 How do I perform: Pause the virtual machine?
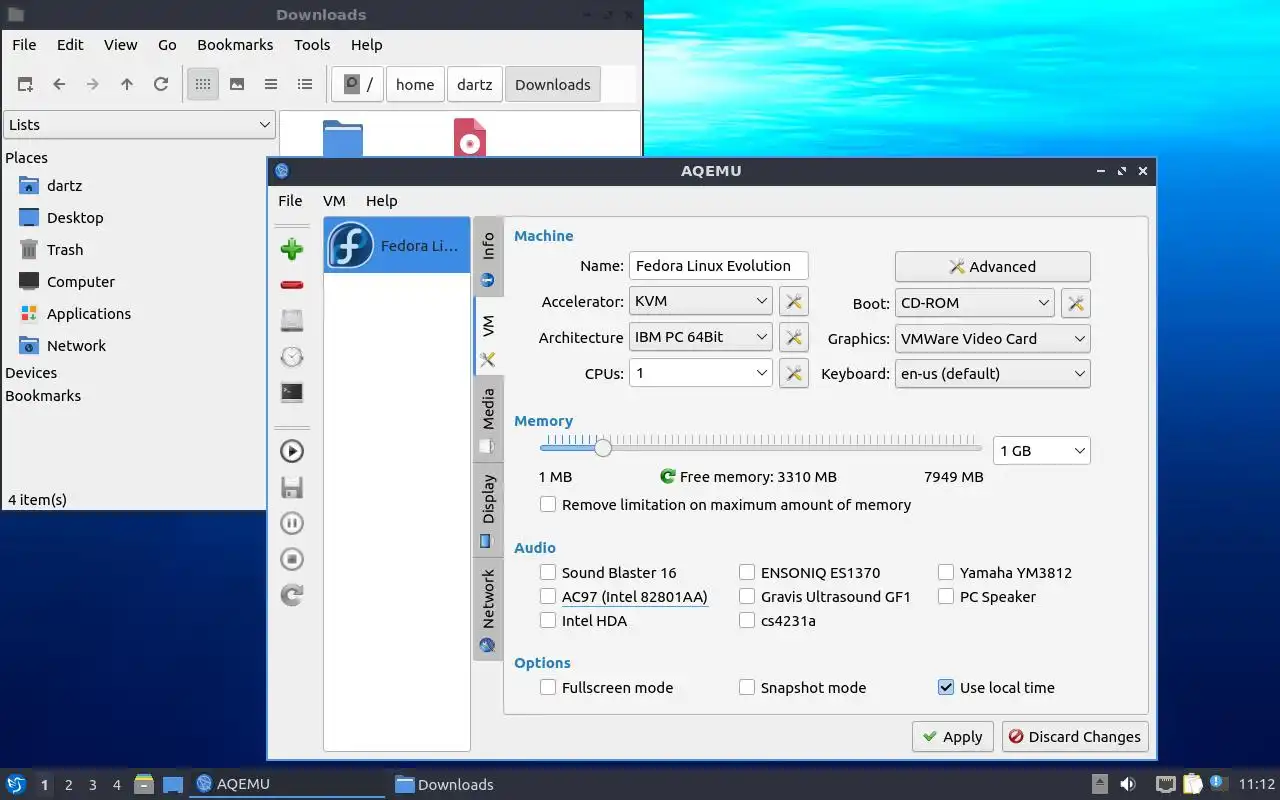click(292, 523)
